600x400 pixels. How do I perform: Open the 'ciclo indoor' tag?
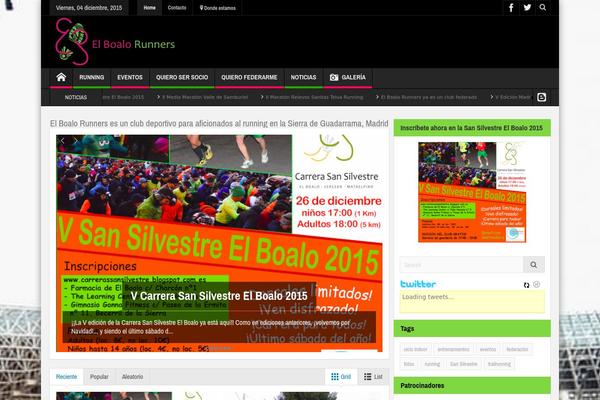click(415, 349)
